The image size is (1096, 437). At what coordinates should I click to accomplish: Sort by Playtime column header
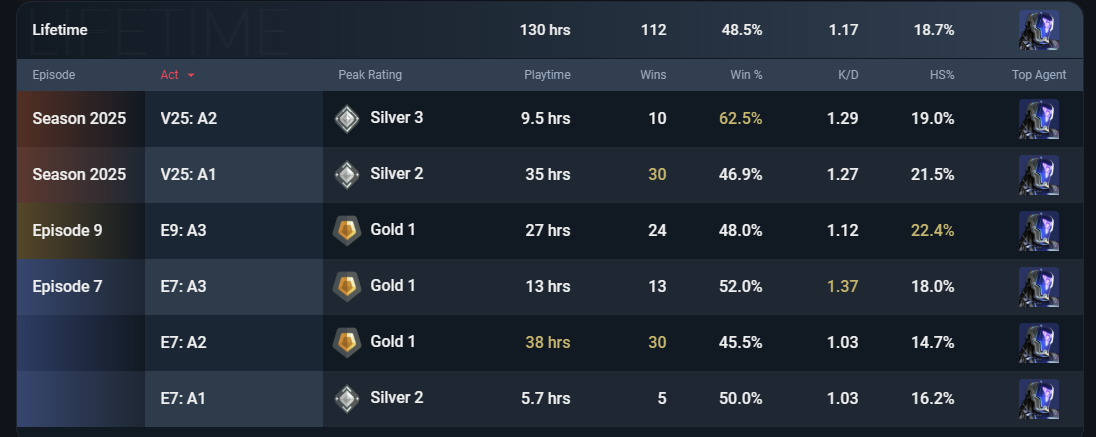(x=547, y=75)
